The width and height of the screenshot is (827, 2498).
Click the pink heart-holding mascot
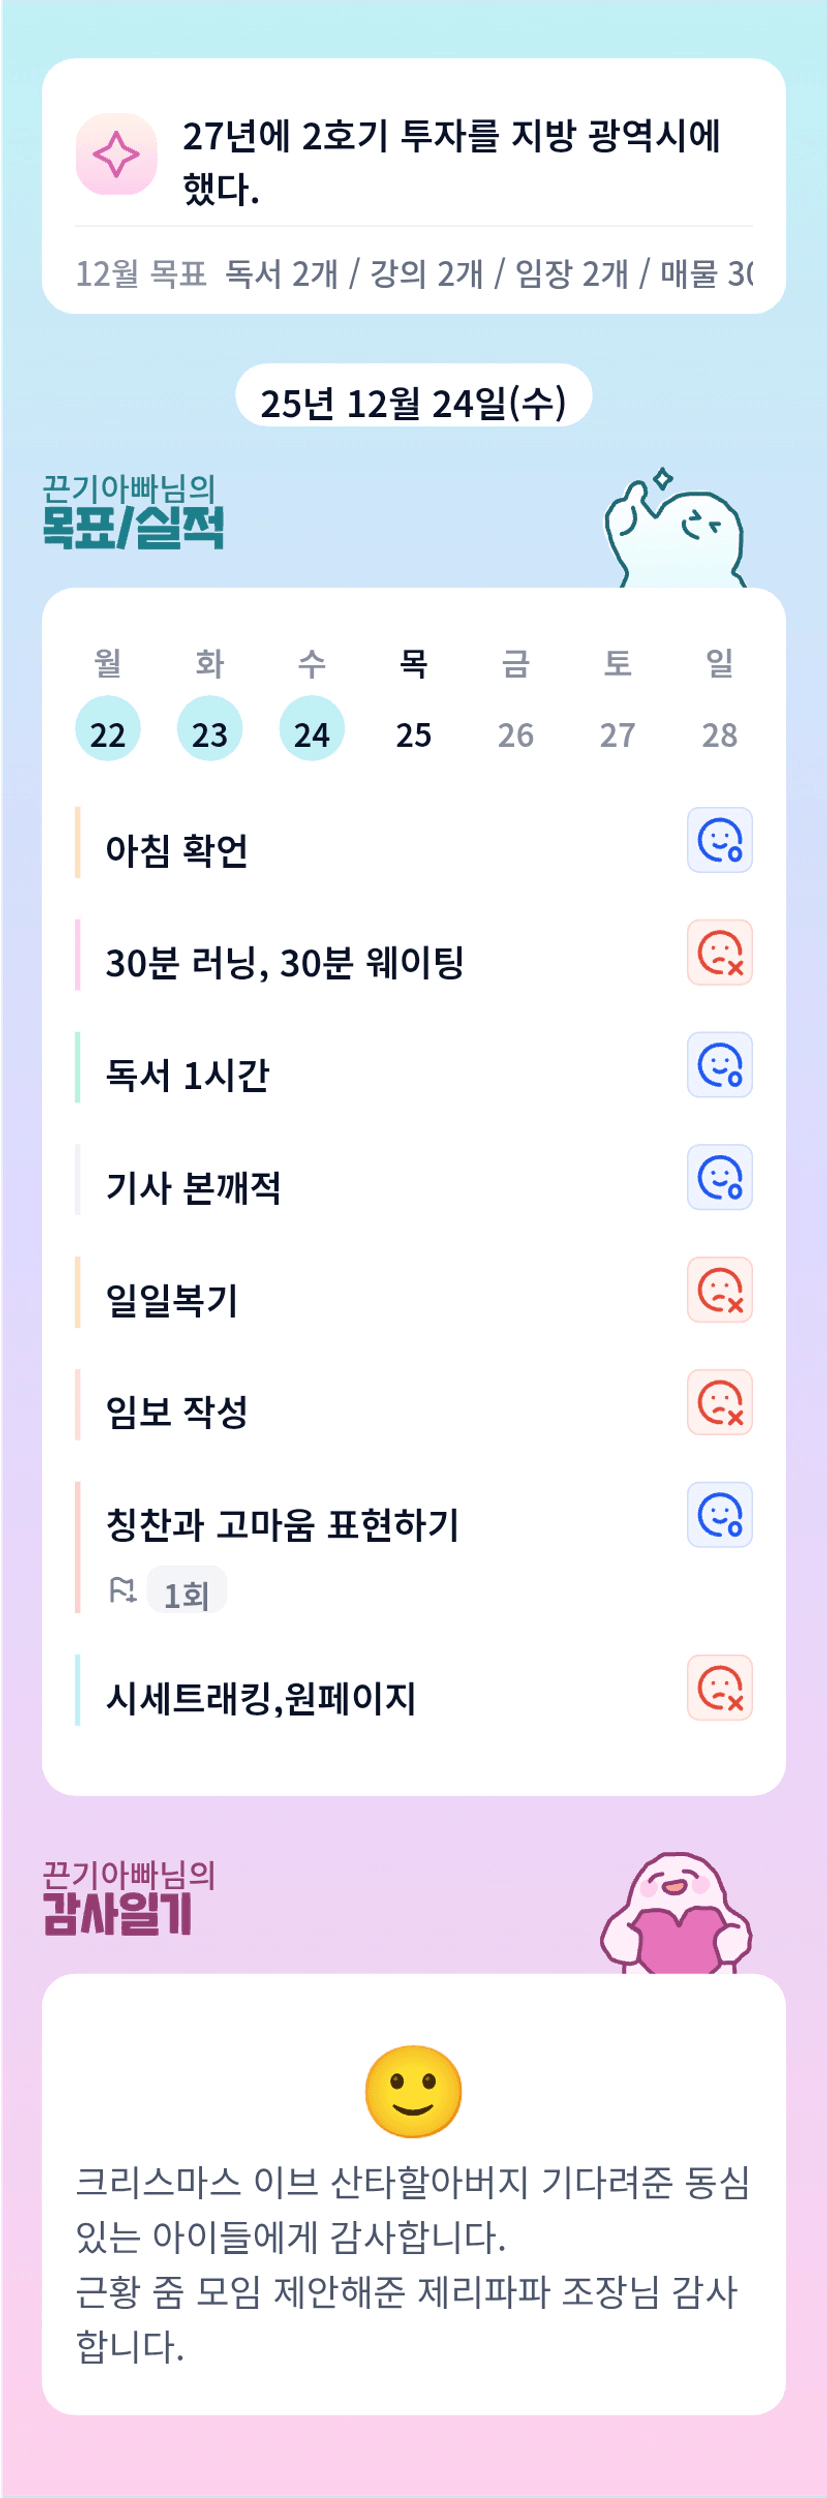coord(676,1914)
